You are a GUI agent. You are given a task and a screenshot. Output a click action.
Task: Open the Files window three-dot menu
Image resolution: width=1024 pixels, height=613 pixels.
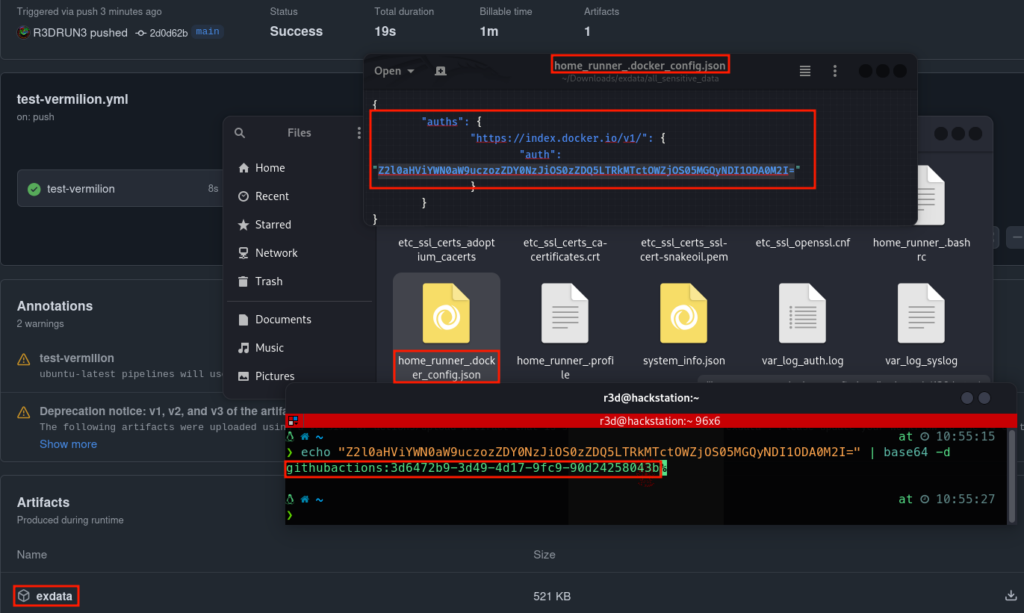coord(359,133)
